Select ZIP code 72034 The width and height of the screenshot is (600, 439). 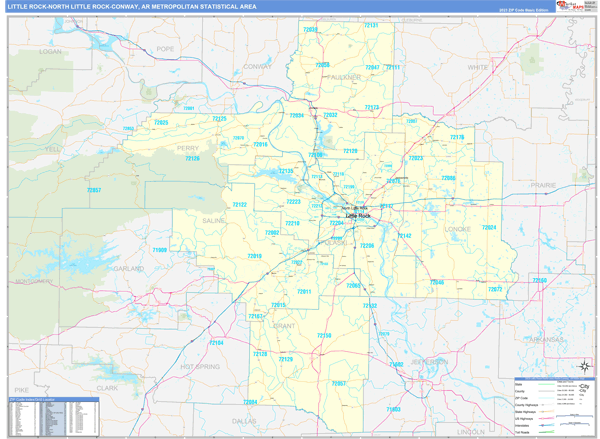[x=297, y=115]
